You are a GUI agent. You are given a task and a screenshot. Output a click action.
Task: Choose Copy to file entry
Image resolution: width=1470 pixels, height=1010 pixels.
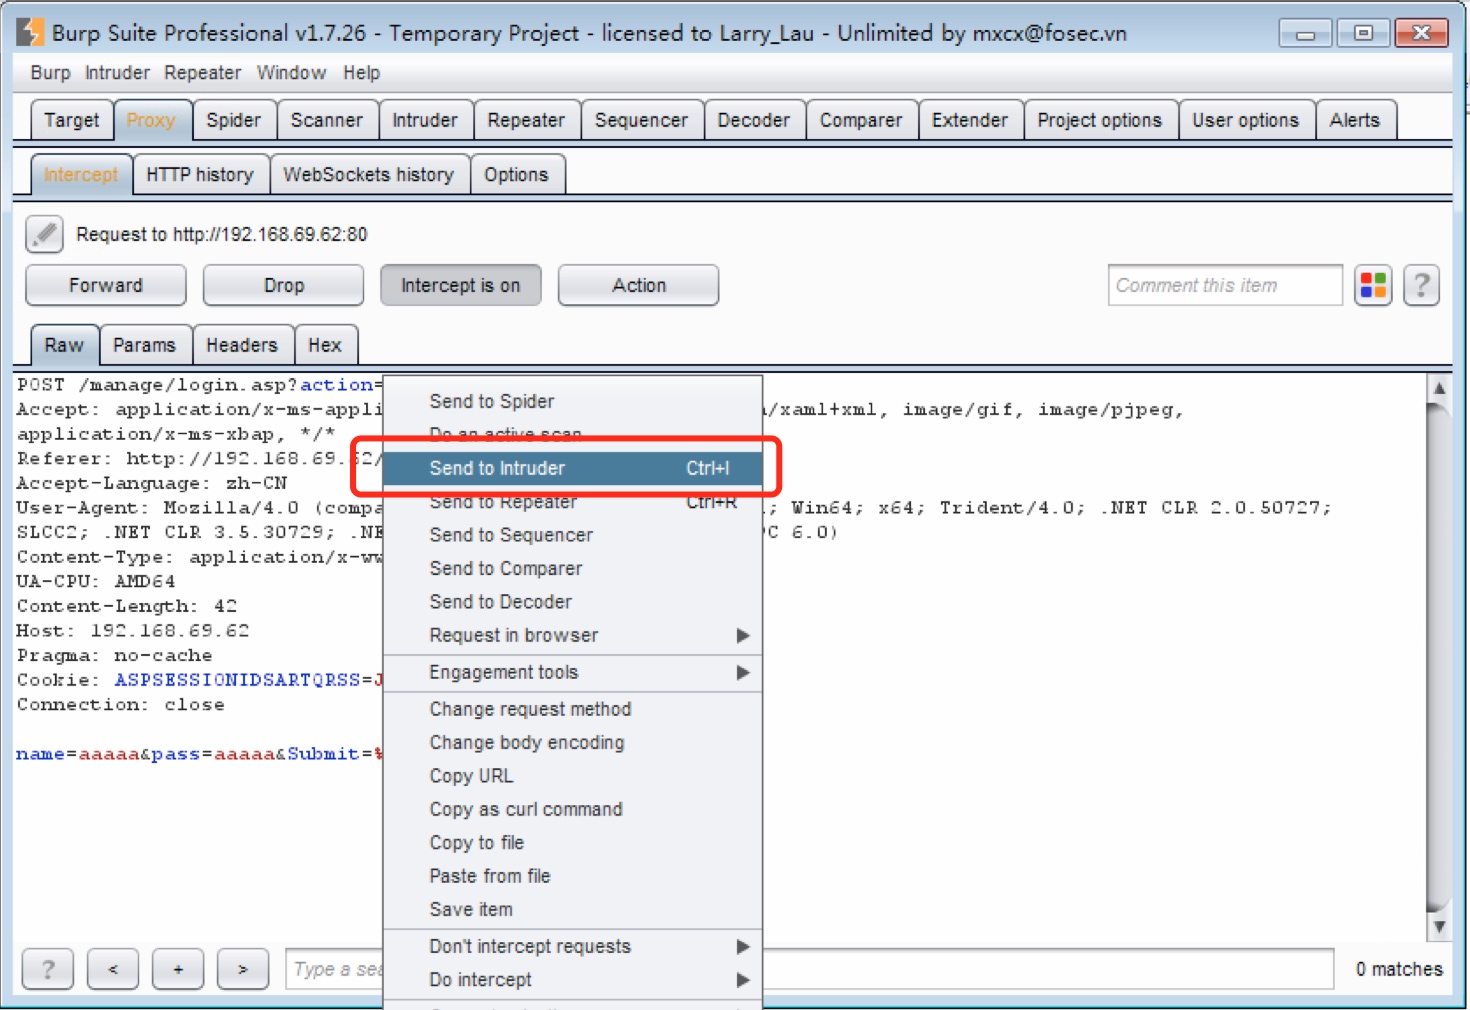click(x=573, y=842)
